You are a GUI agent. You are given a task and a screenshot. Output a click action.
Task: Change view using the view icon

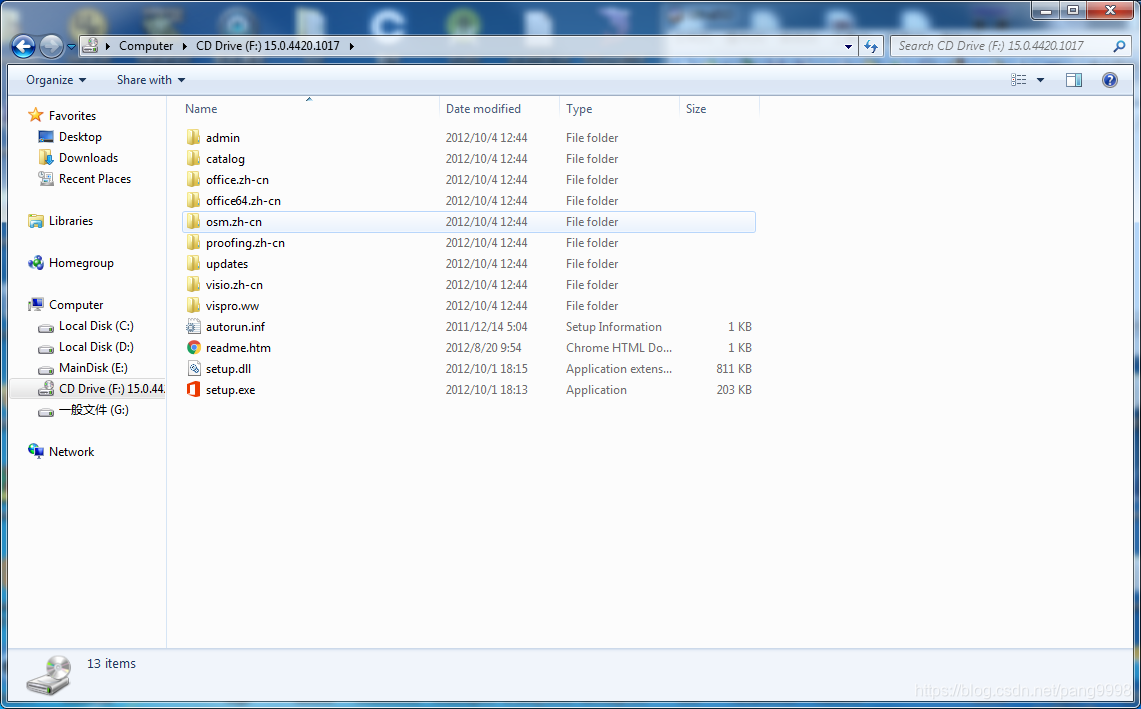coord(1019,79)
